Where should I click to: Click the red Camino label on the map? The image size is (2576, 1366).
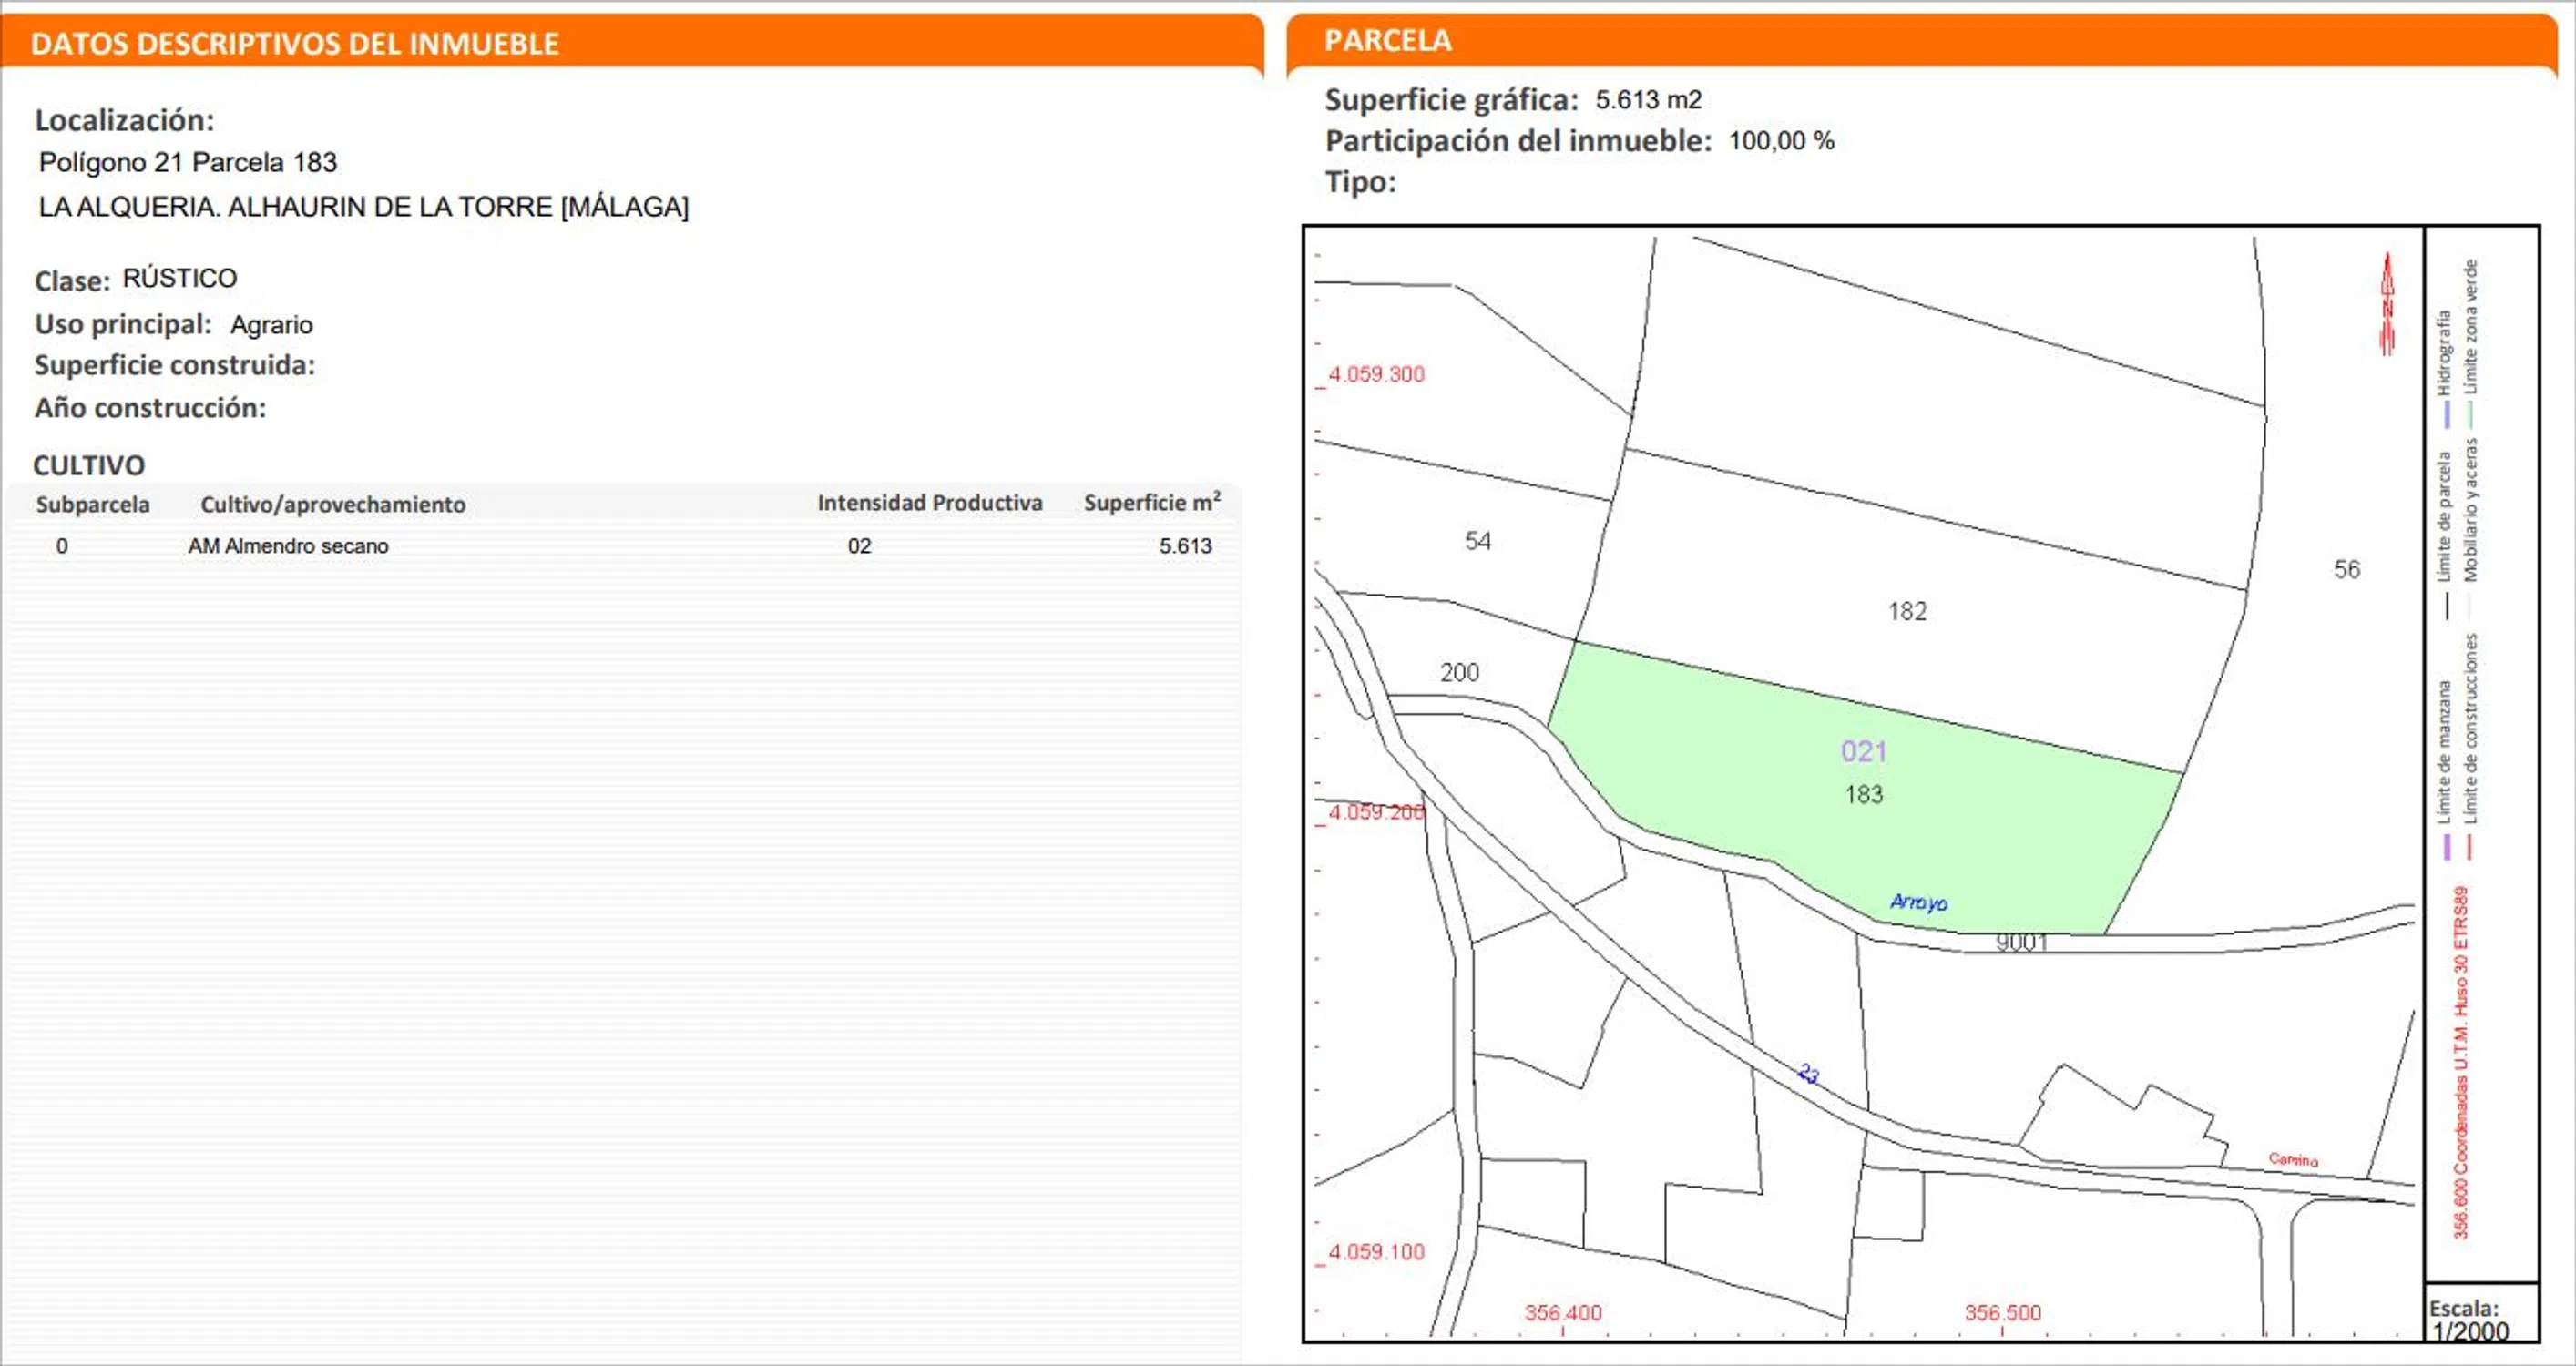(2292, 1159)
